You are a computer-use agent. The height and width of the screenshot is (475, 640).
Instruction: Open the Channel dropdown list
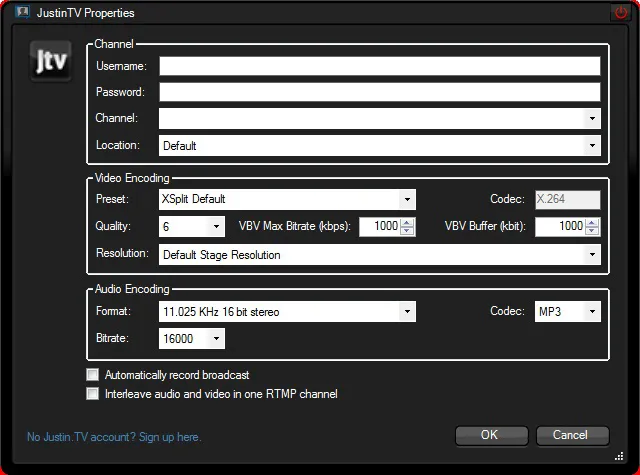(380, 118)
